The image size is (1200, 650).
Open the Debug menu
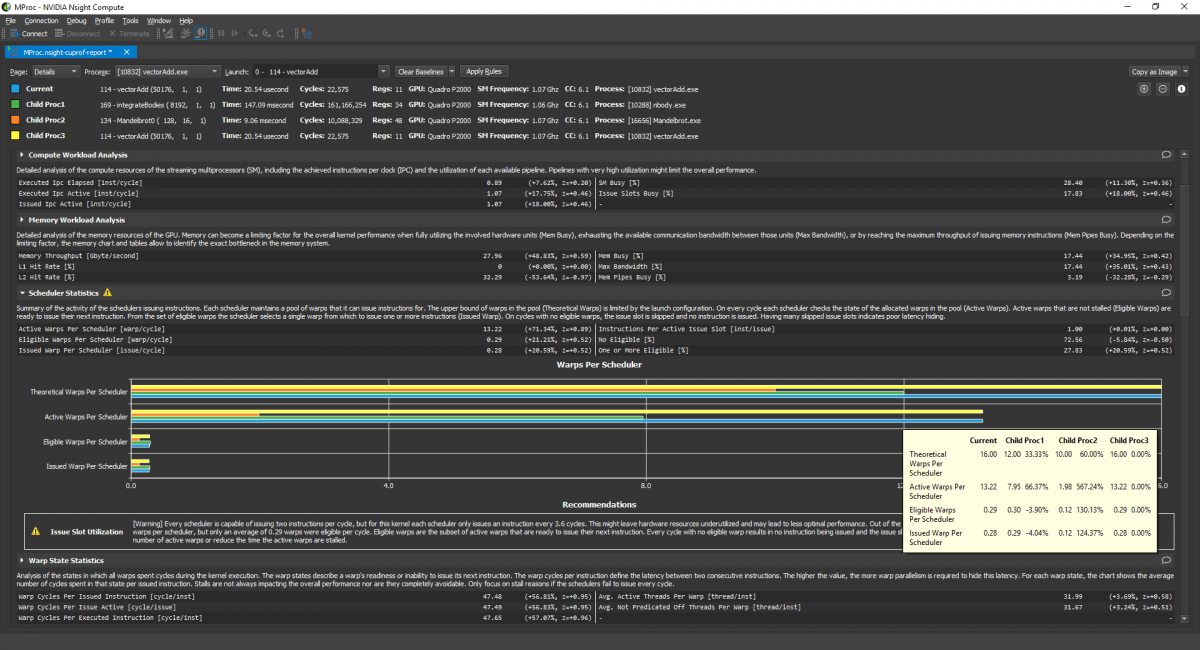coord(77,20)
